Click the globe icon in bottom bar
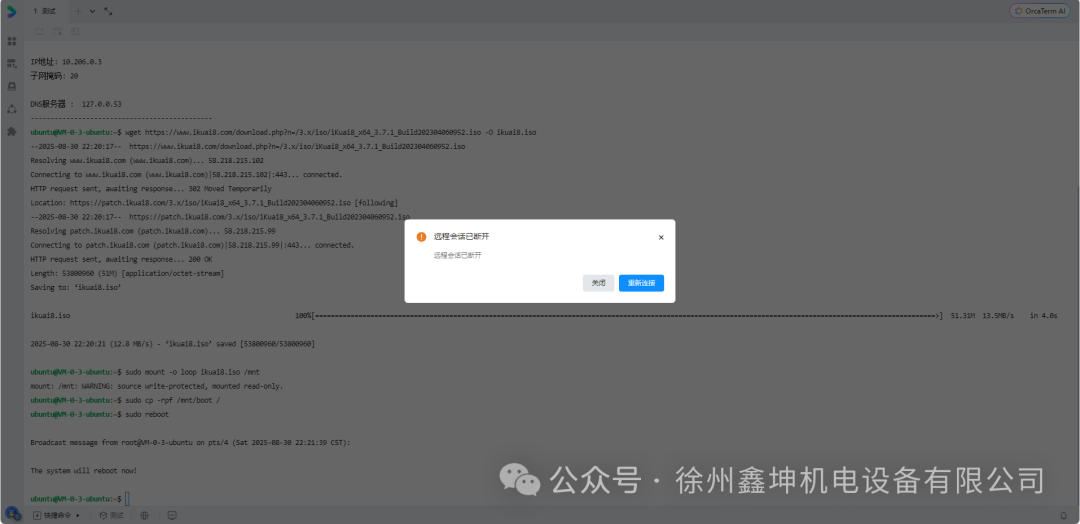Image resolution: width=1080 pixels, height=524 pixels. pyautogui.click(x=145, y=515)
